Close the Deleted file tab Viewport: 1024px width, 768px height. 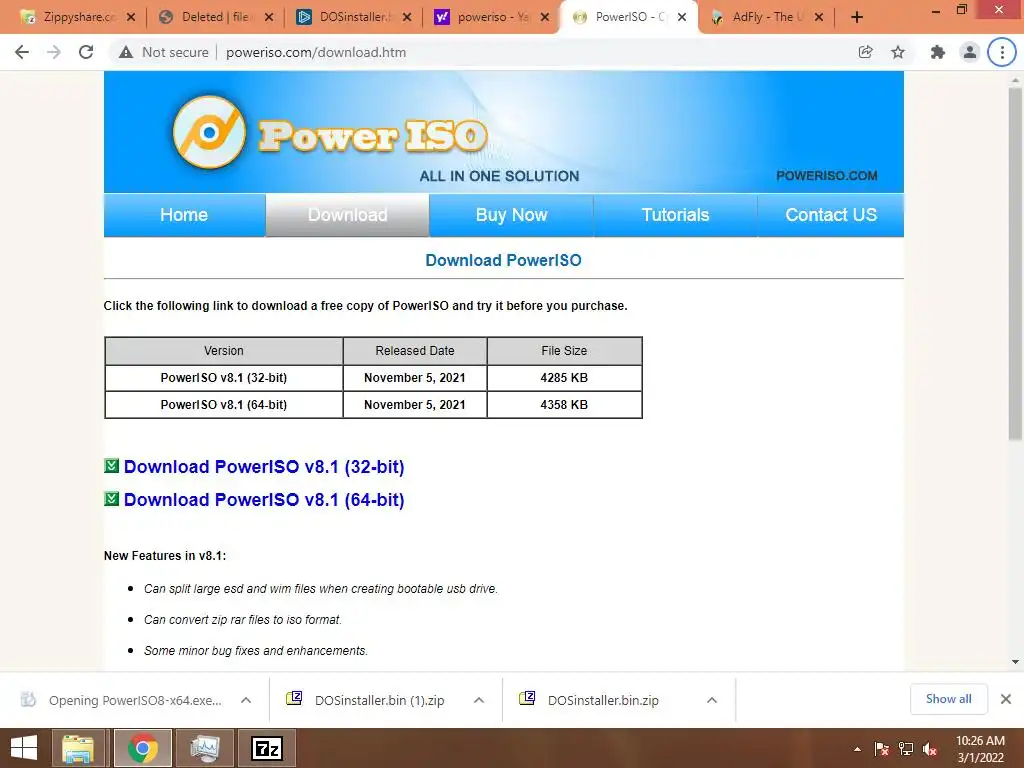coord(268,18)
